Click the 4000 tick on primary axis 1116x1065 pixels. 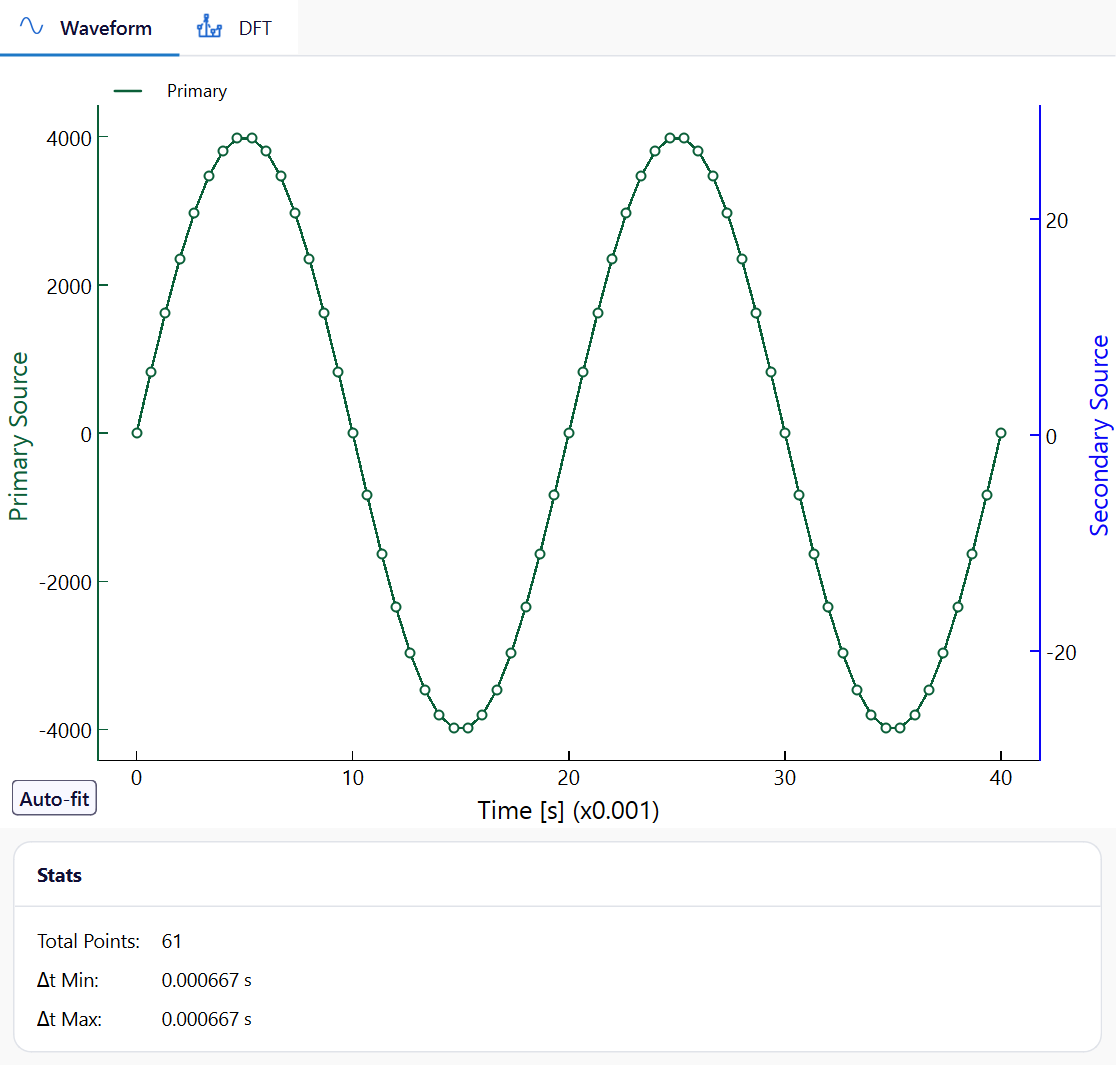(69, 138)
